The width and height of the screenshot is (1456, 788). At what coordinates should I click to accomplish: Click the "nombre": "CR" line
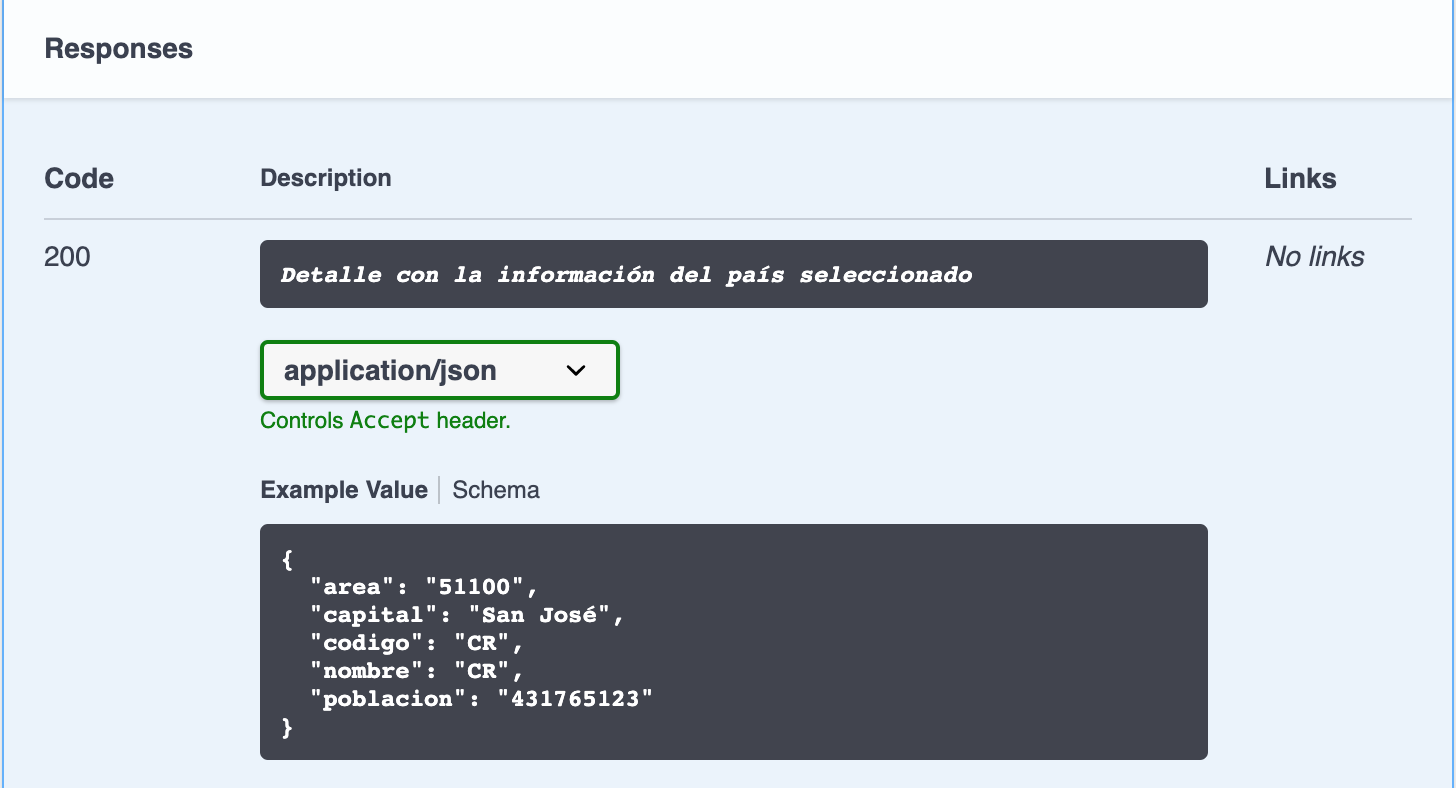(x=416, y=671)
